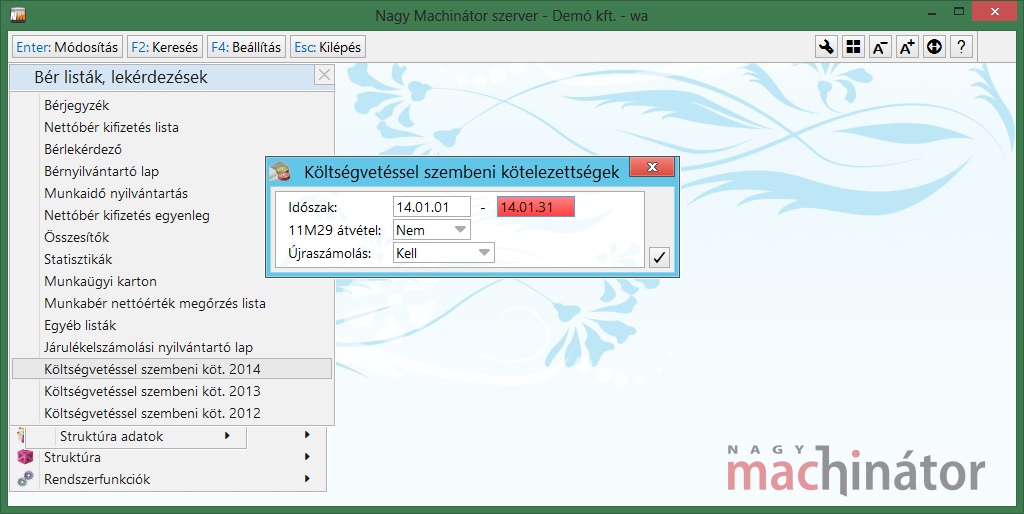The image size is (1024, 514).
Task: Click the pink cube Struktúra icon
Action: pos(25,457)
